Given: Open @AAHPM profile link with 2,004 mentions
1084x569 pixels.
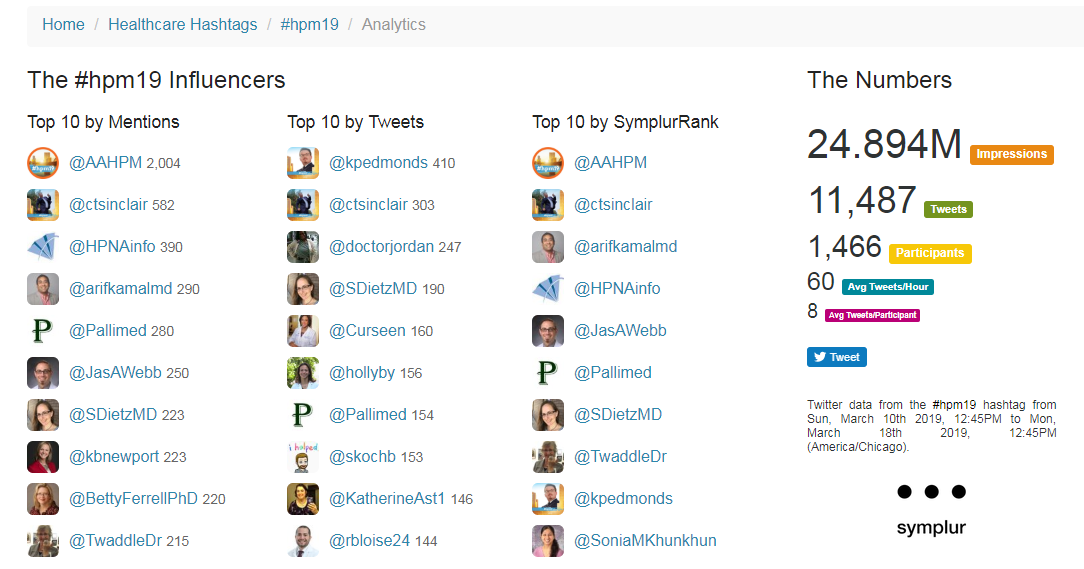Looking at the screenshot, I should (105, 162).
